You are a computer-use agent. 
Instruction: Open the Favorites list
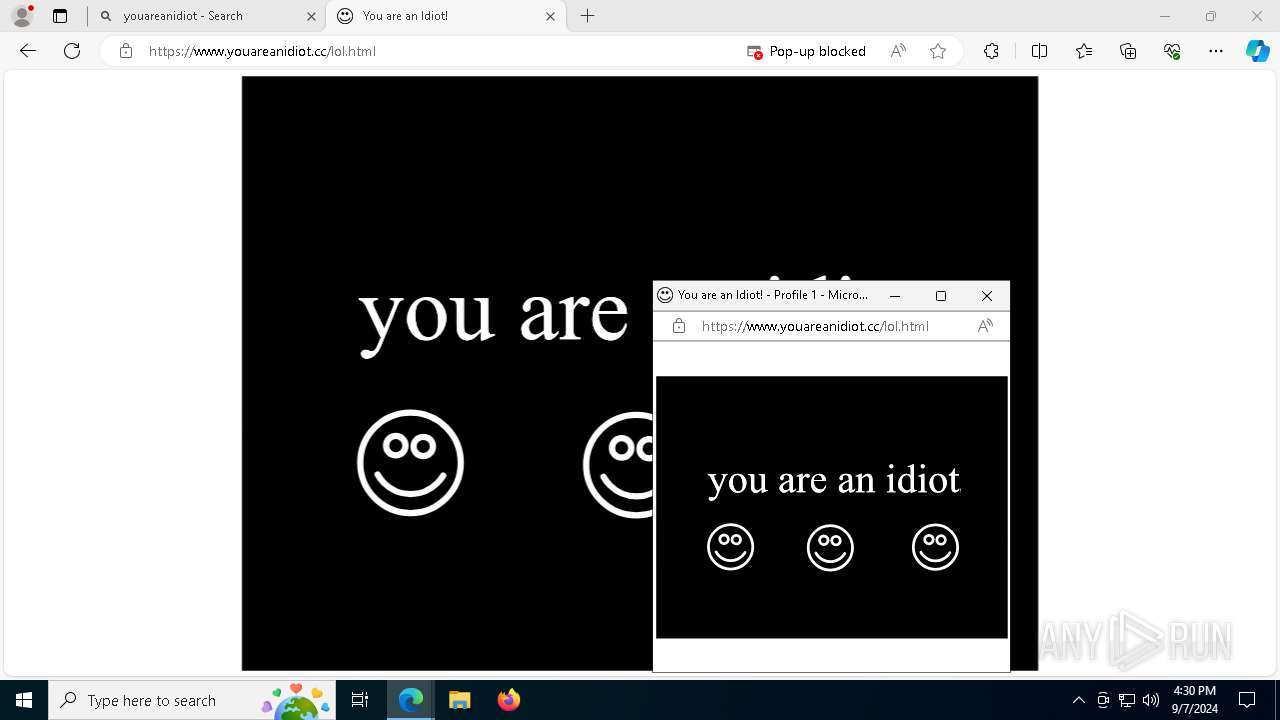(1084, 51)
